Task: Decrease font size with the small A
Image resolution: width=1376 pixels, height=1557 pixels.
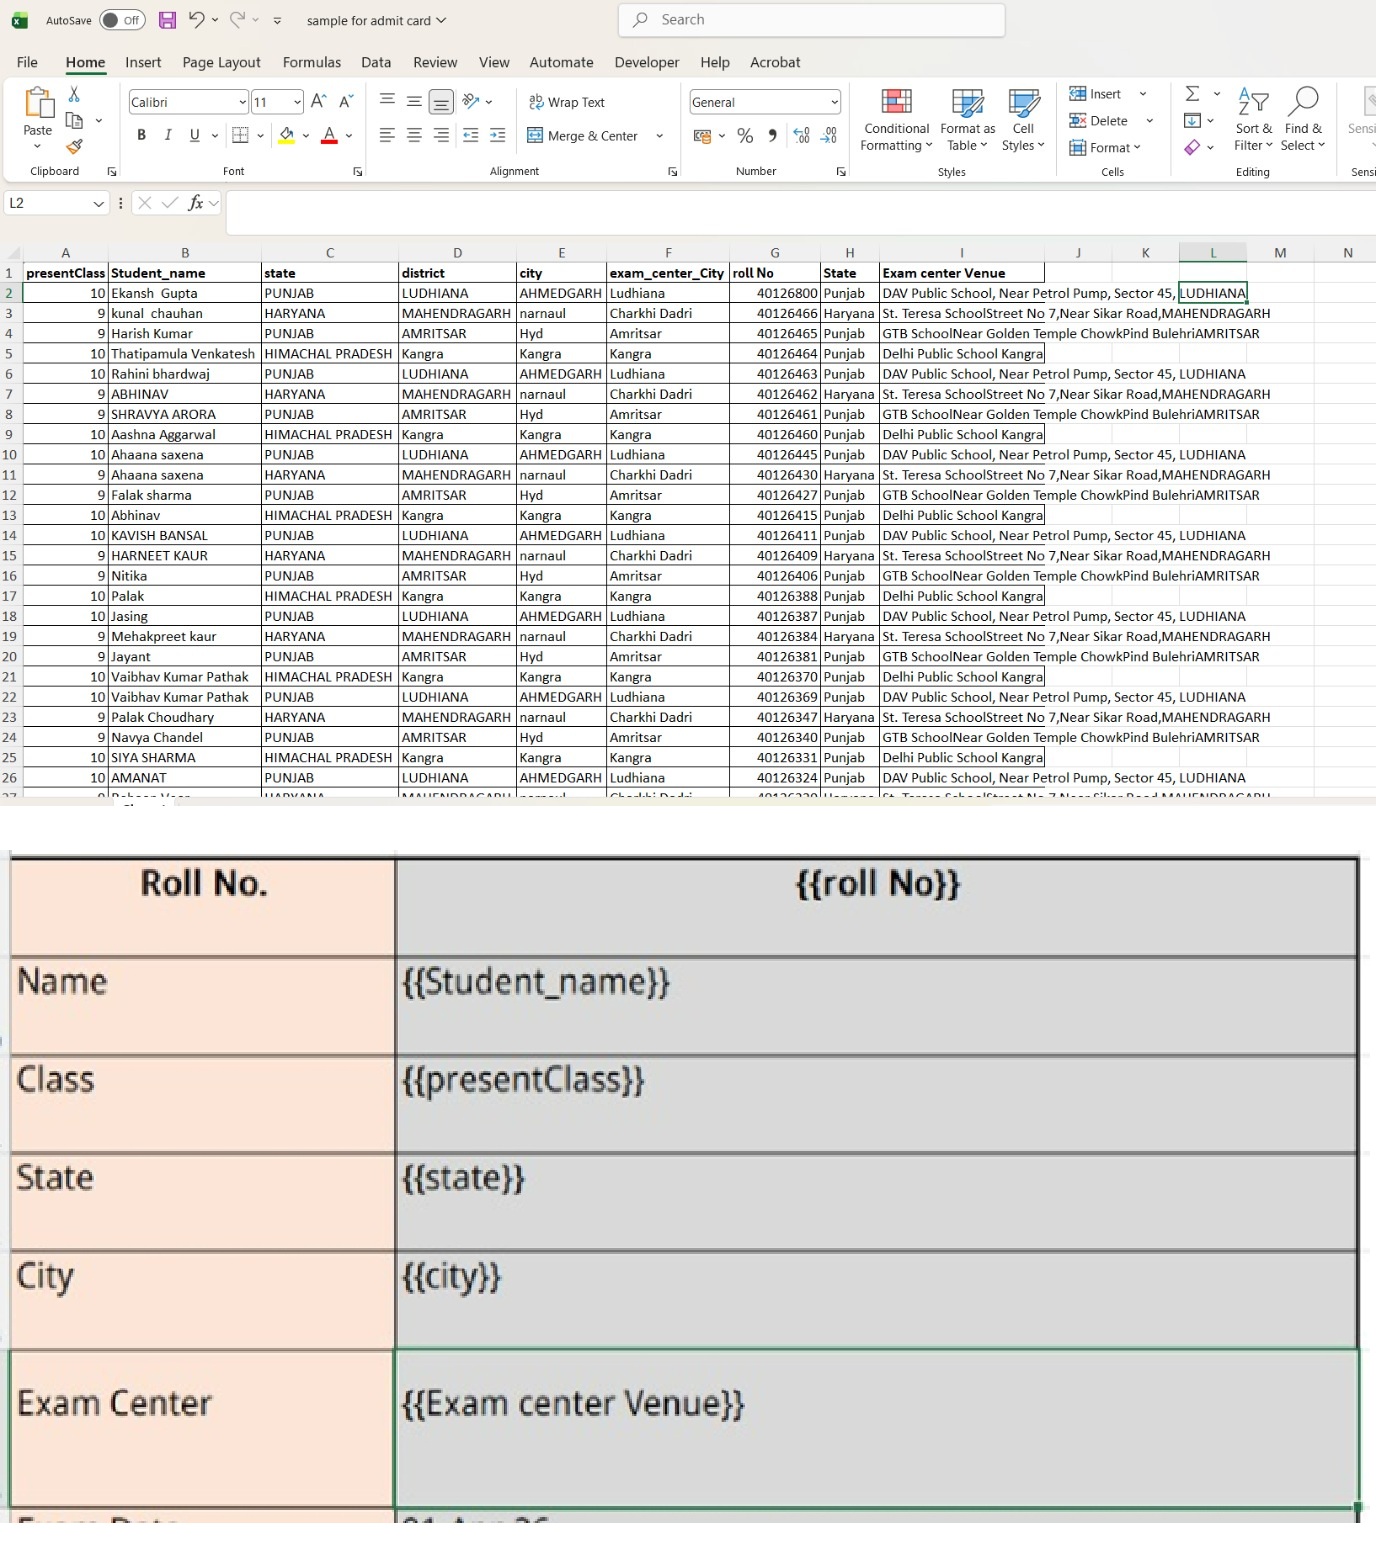Action: point(346,101)
